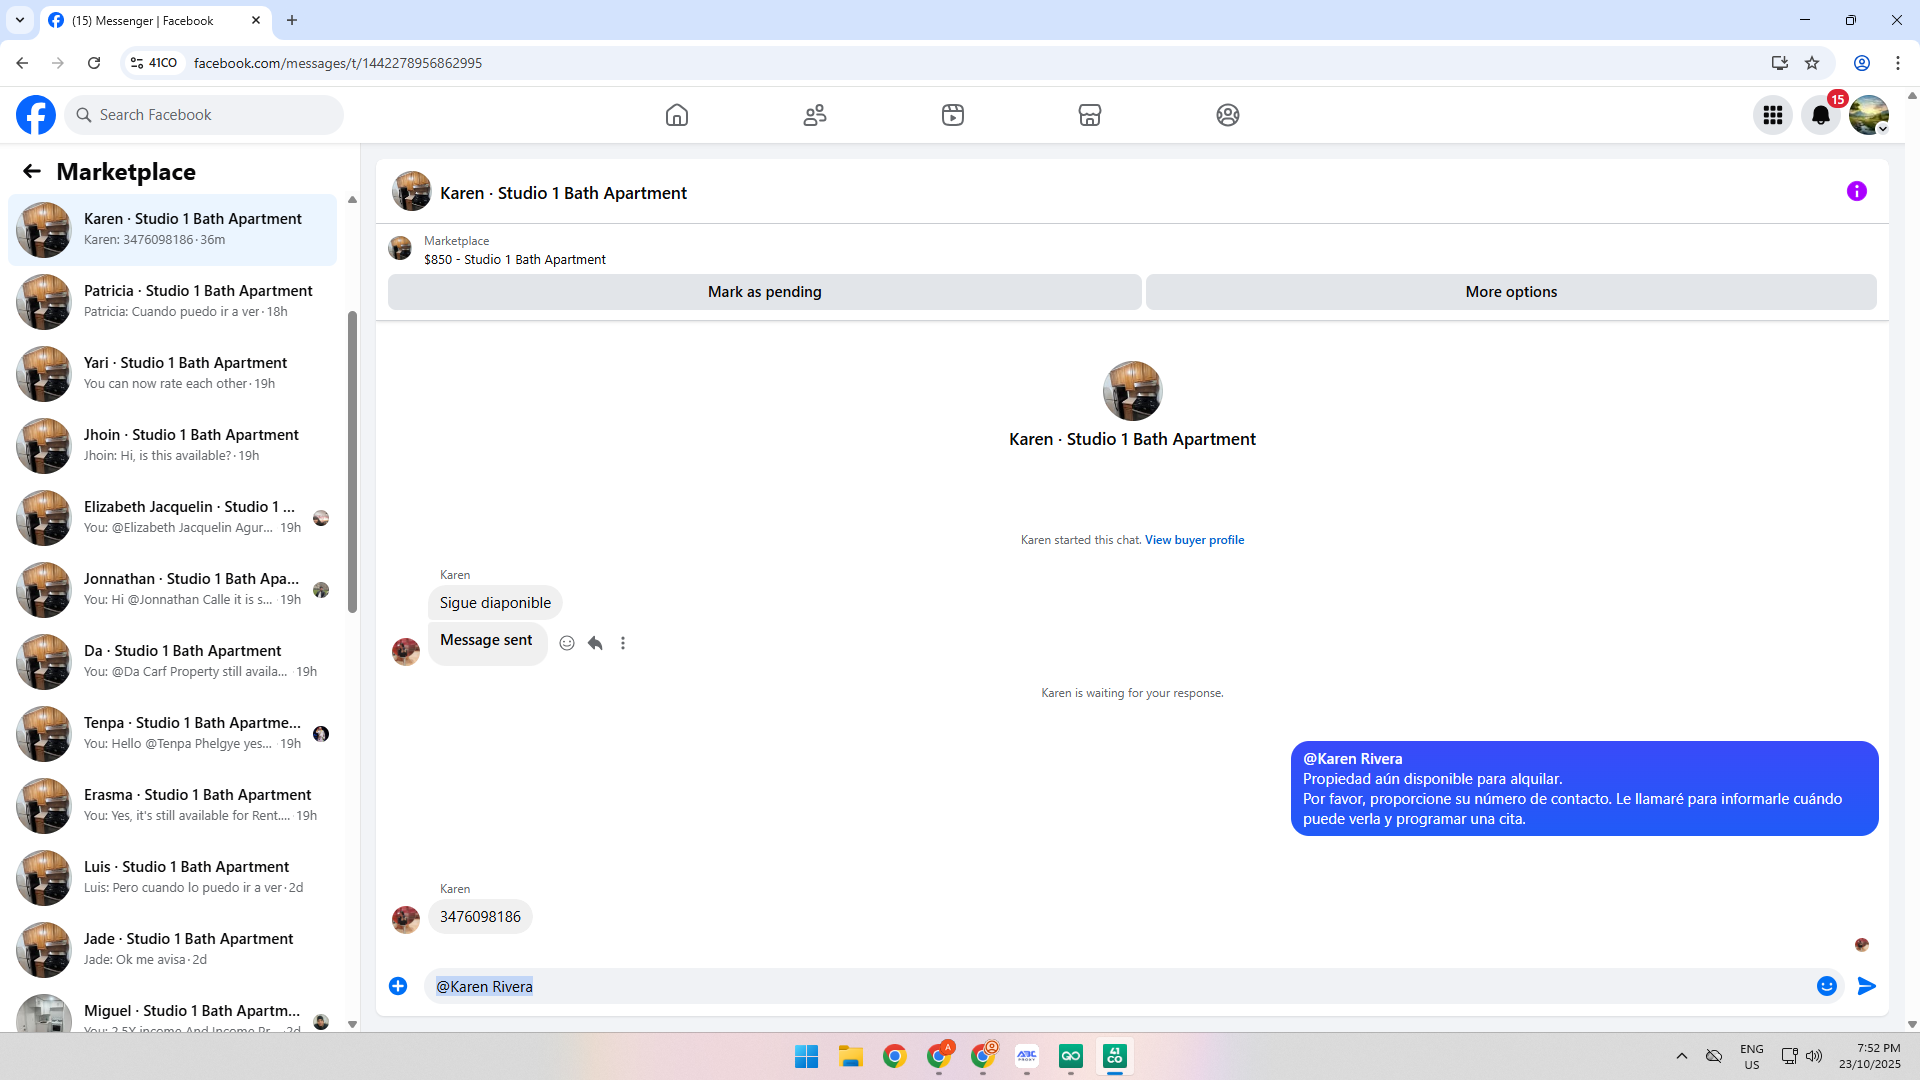Go back using the Marketplace back arrow
The width and height of the screenshot is (1920, 1080).
[x=32, y=171]
